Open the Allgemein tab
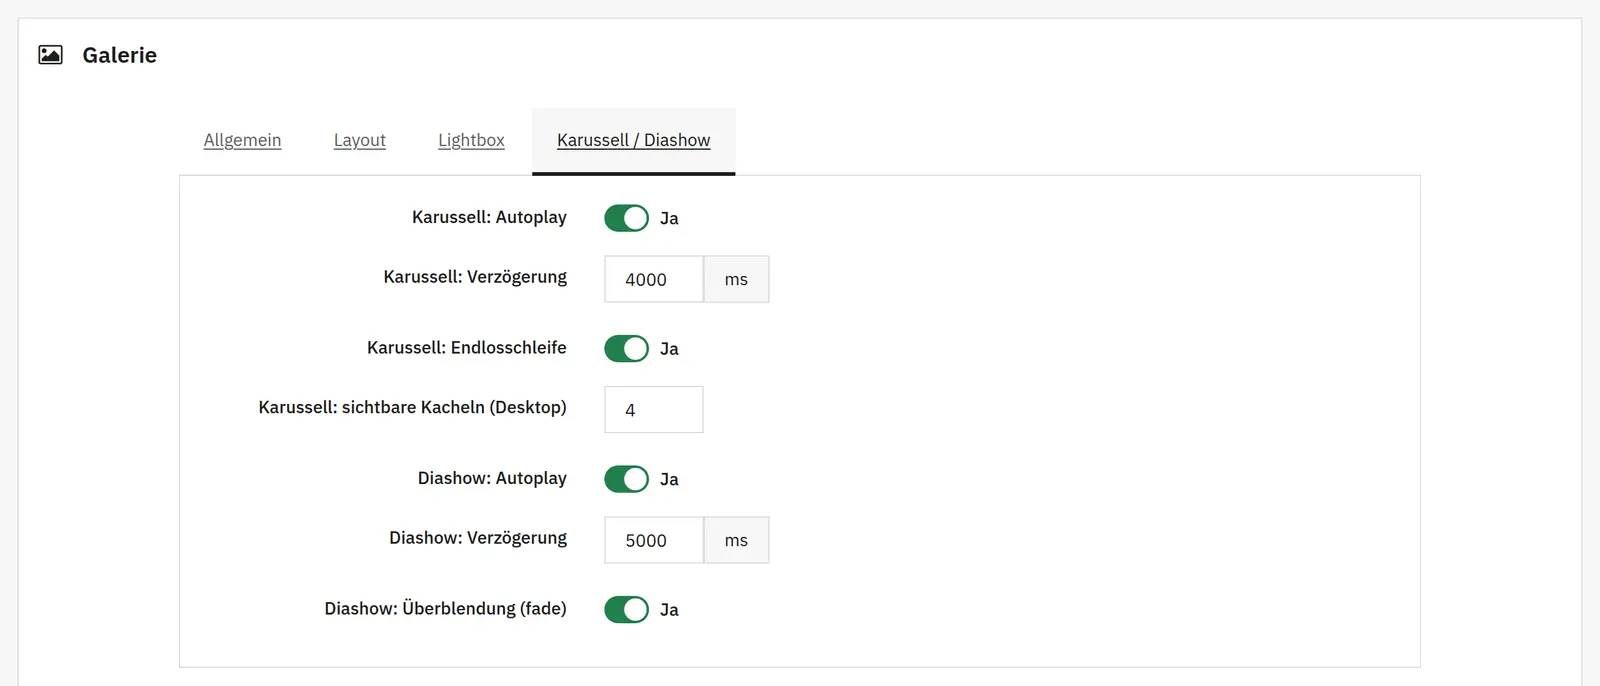The height and width of the screenshot is (686, 1600). (242, 140)
